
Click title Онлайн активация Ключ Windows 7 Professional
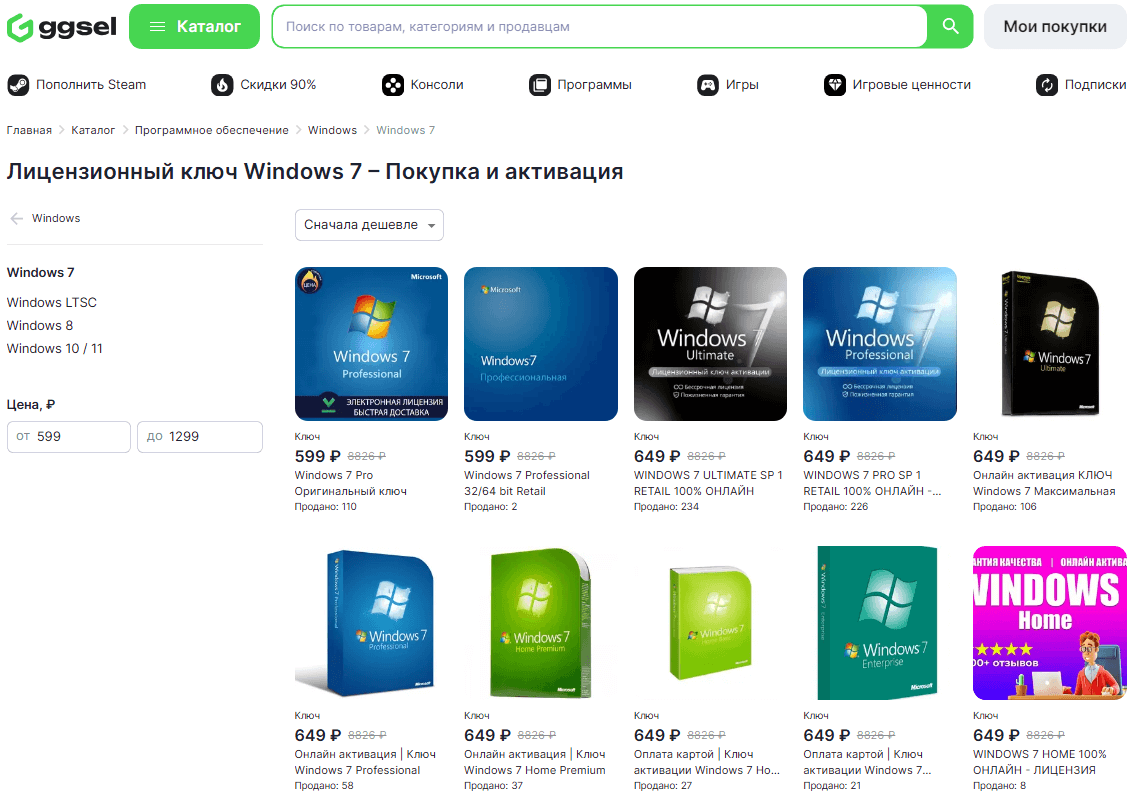point(365,762)
